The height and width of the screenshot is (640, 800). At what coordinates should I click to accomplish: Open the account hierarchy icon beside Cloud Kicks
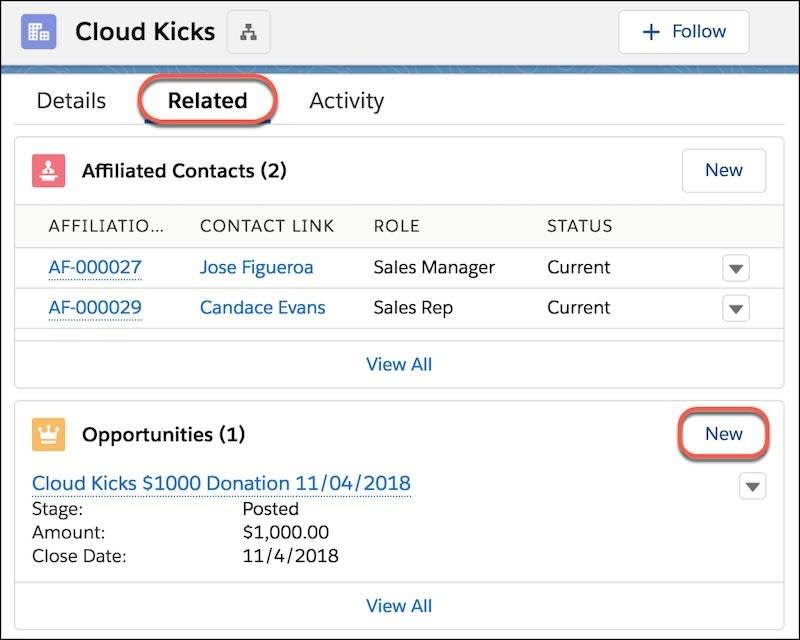click(x=247, y=31)
